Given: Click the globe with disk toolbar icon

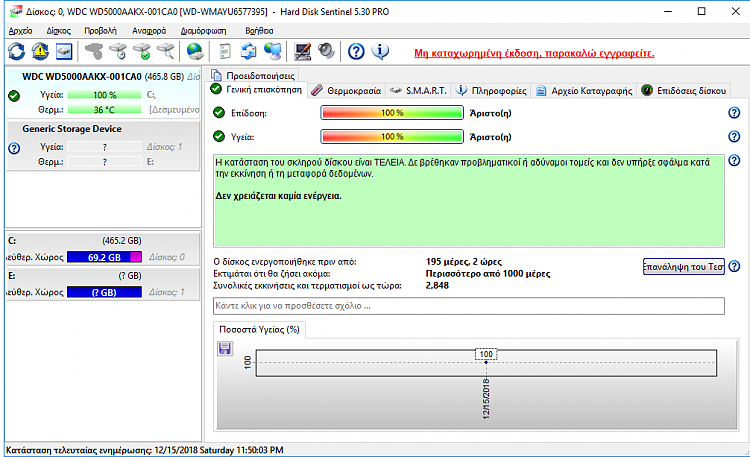Looking at the screenshot, I should point(195,51).
